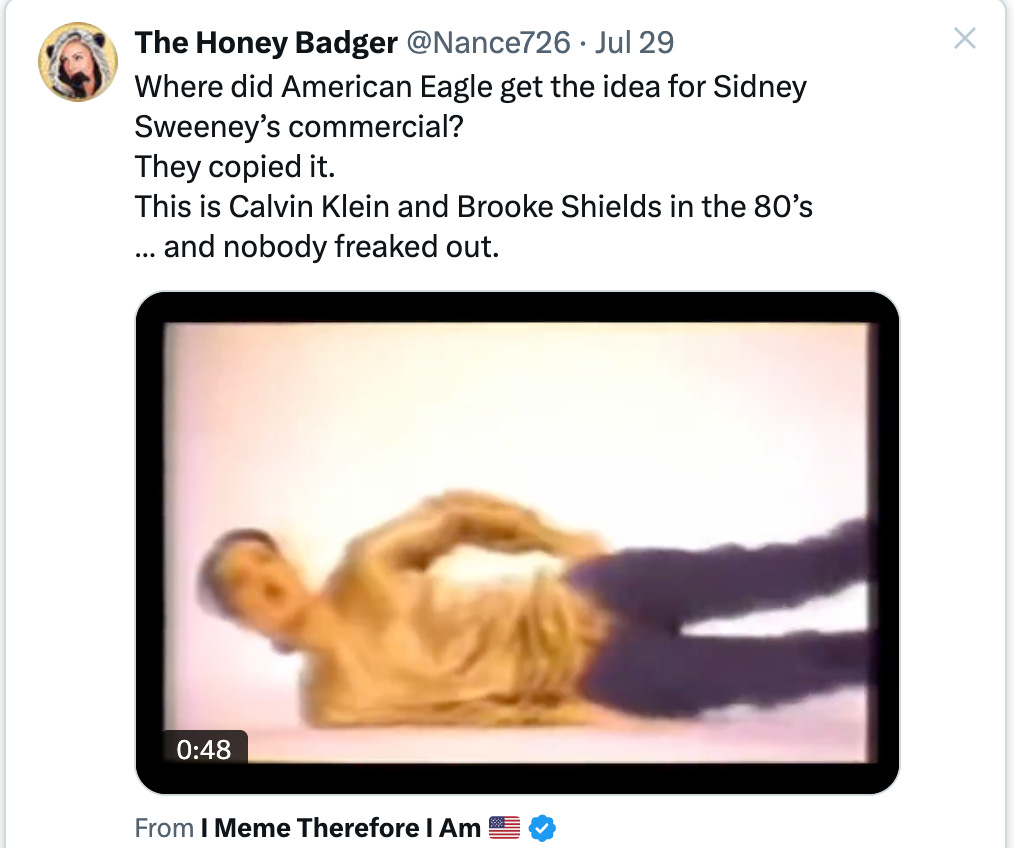Click the 0:48 video duration badge
Viewport: 1014px width, 848px height.
coord(204,749)
